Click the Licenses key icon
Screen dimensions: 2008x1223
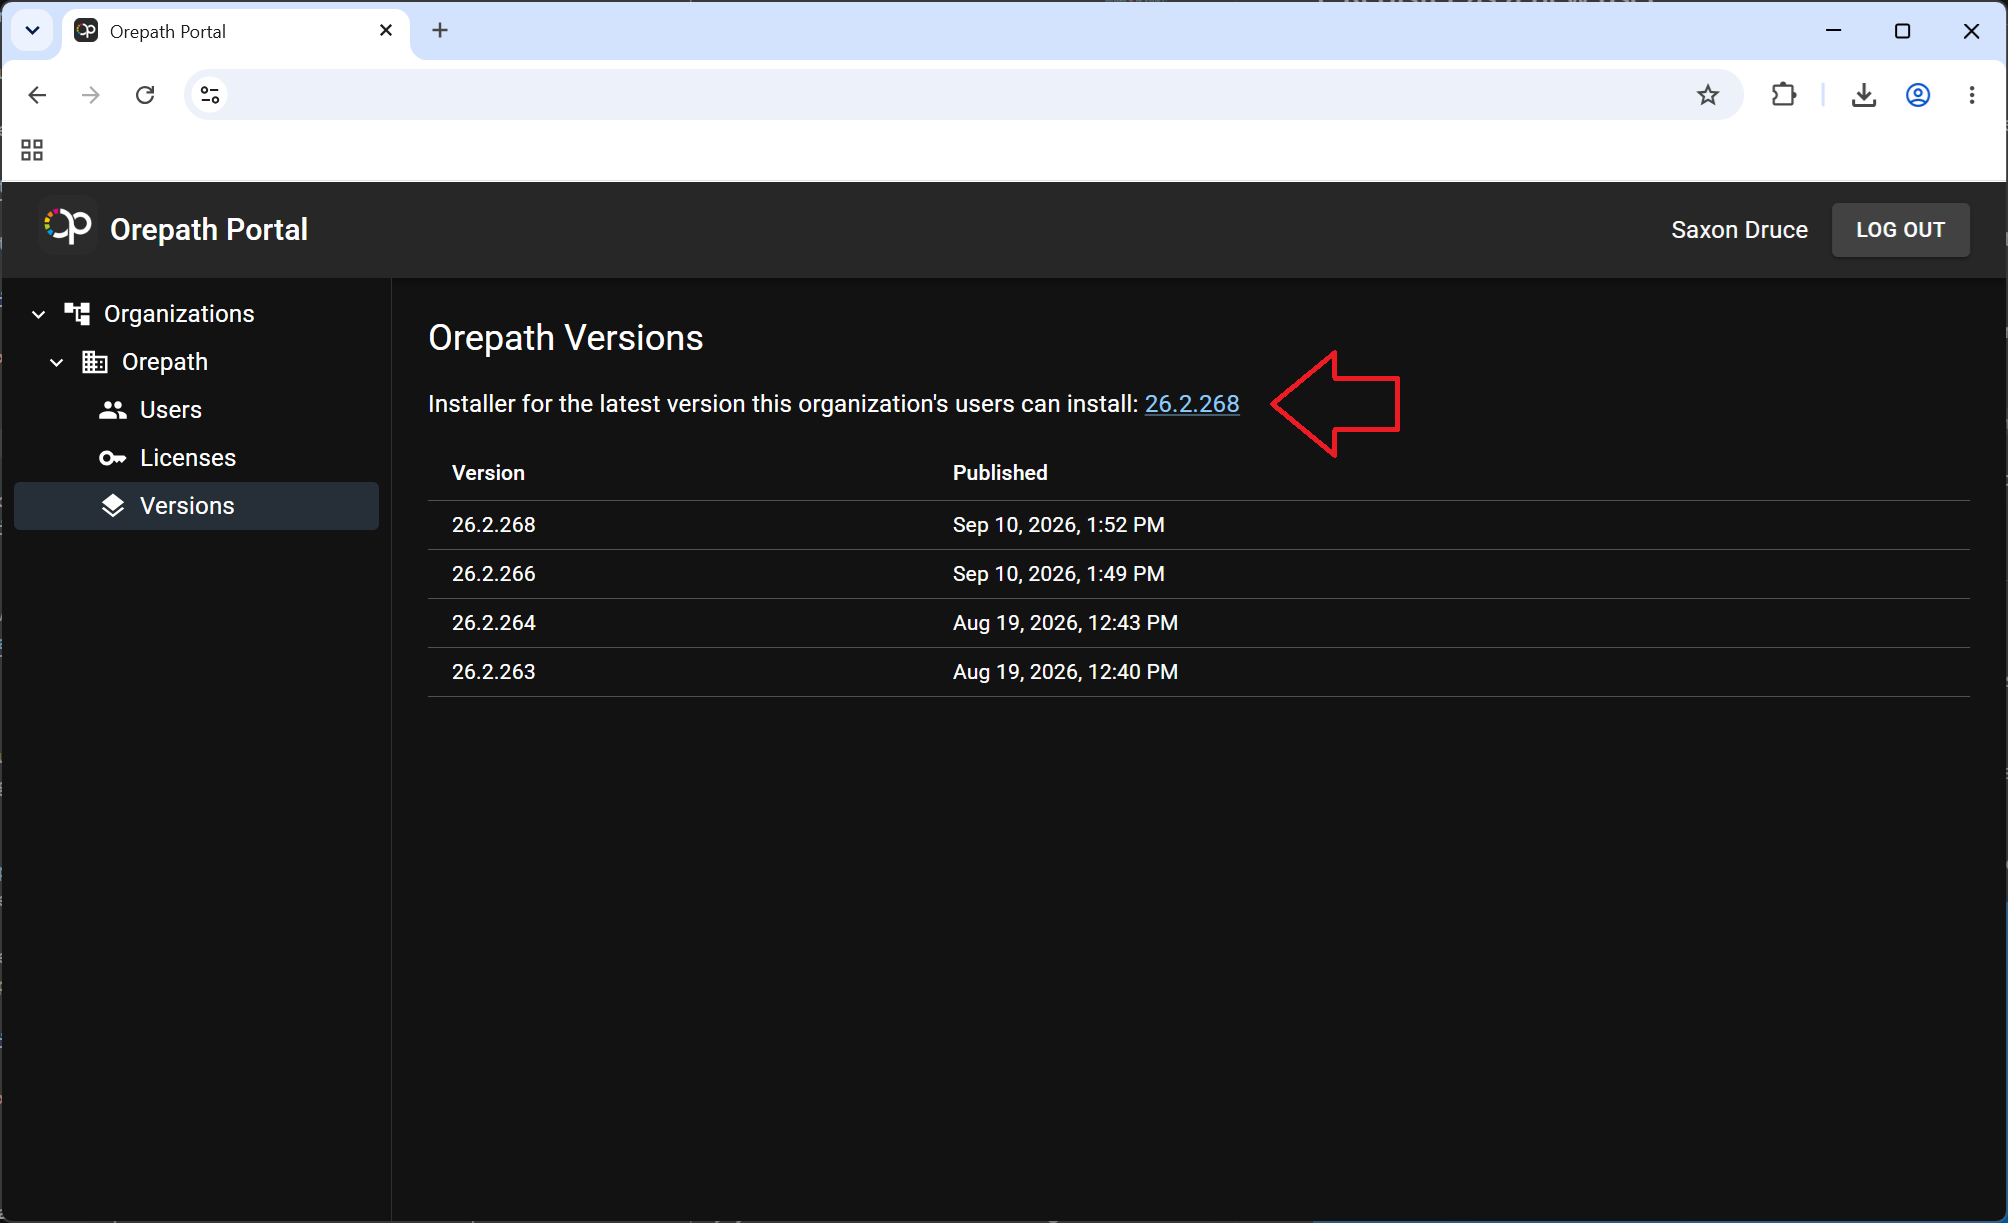coord(113,458)
